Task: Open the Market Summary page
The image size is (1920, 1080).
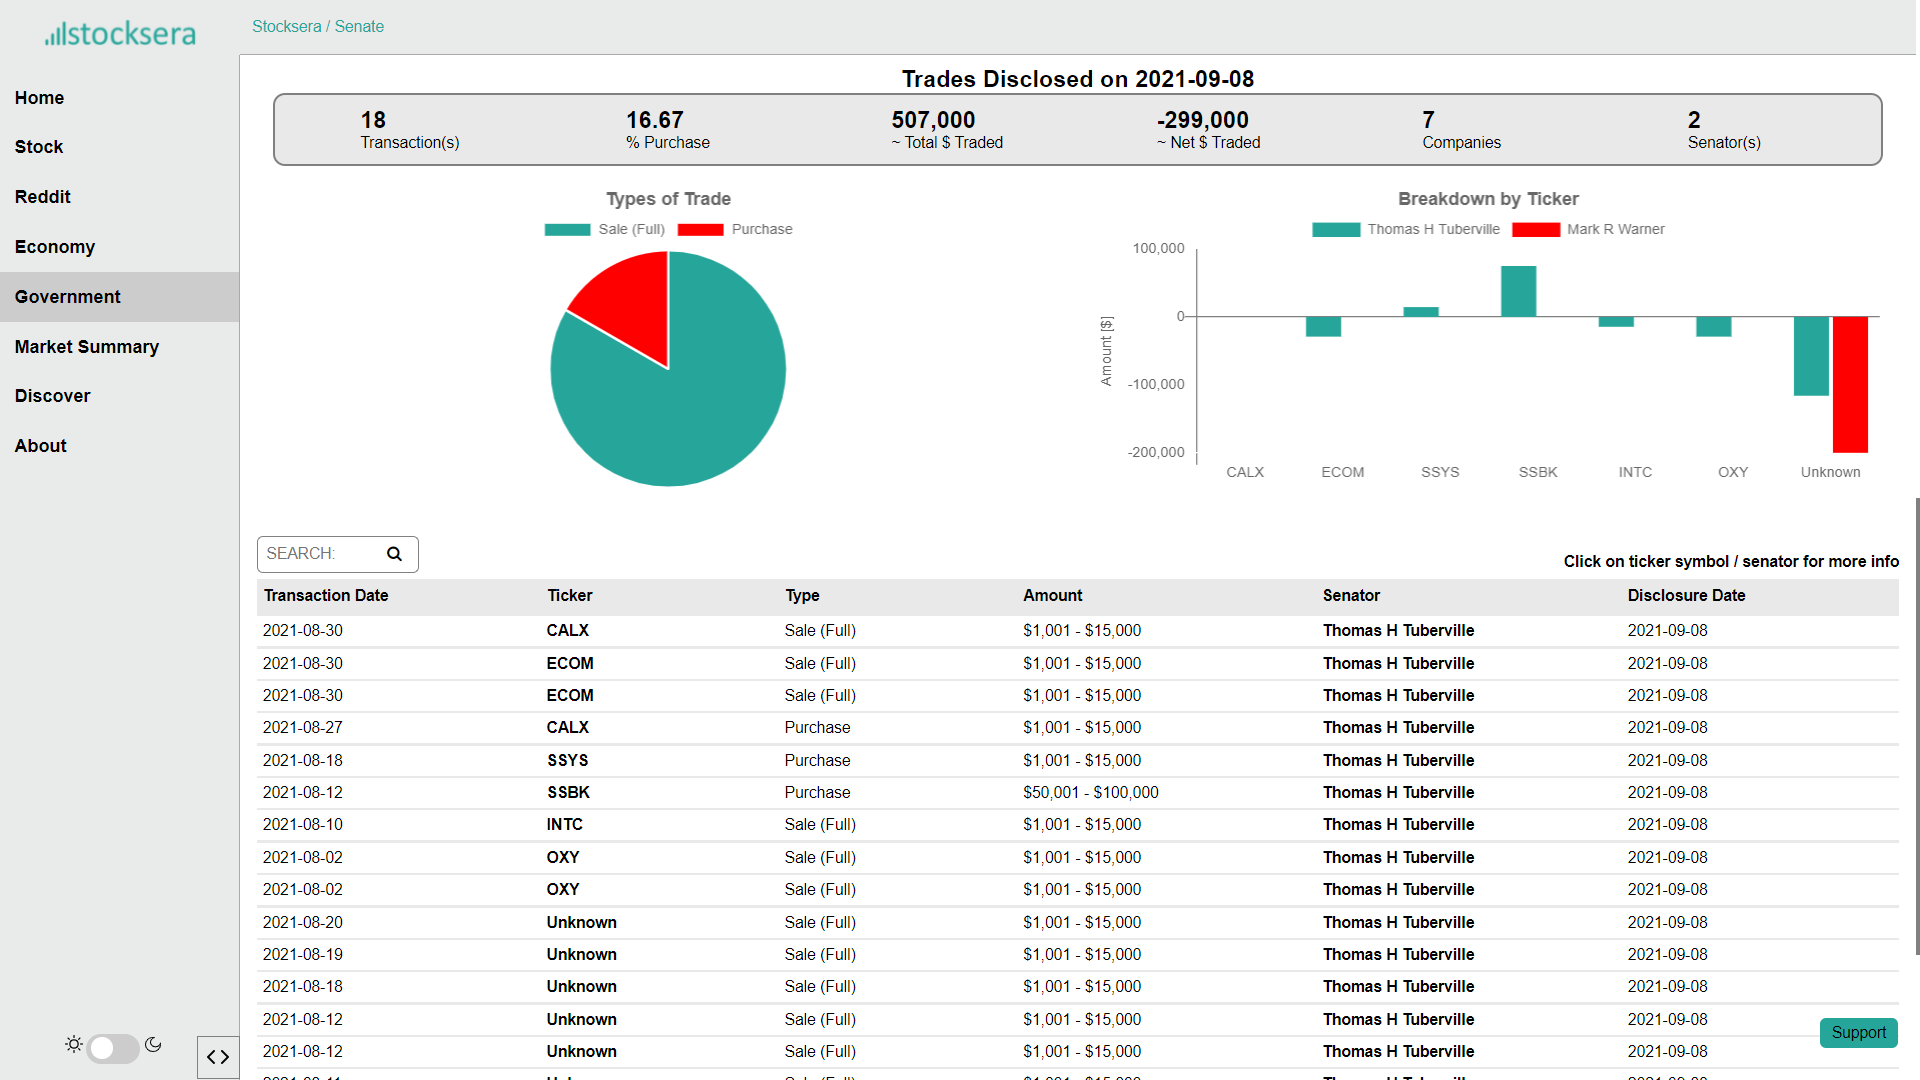Action: [86, 347]
